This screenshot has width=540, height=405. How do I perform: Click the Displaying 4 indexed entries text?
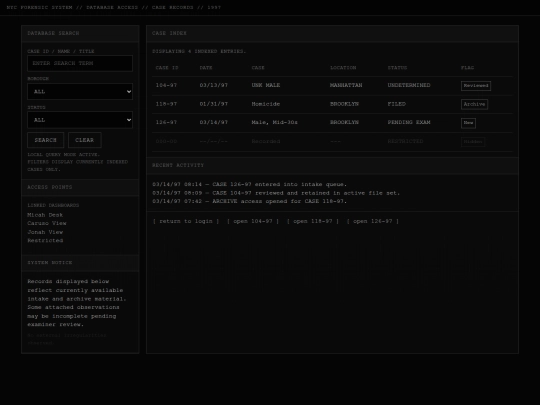coord(199,51)
